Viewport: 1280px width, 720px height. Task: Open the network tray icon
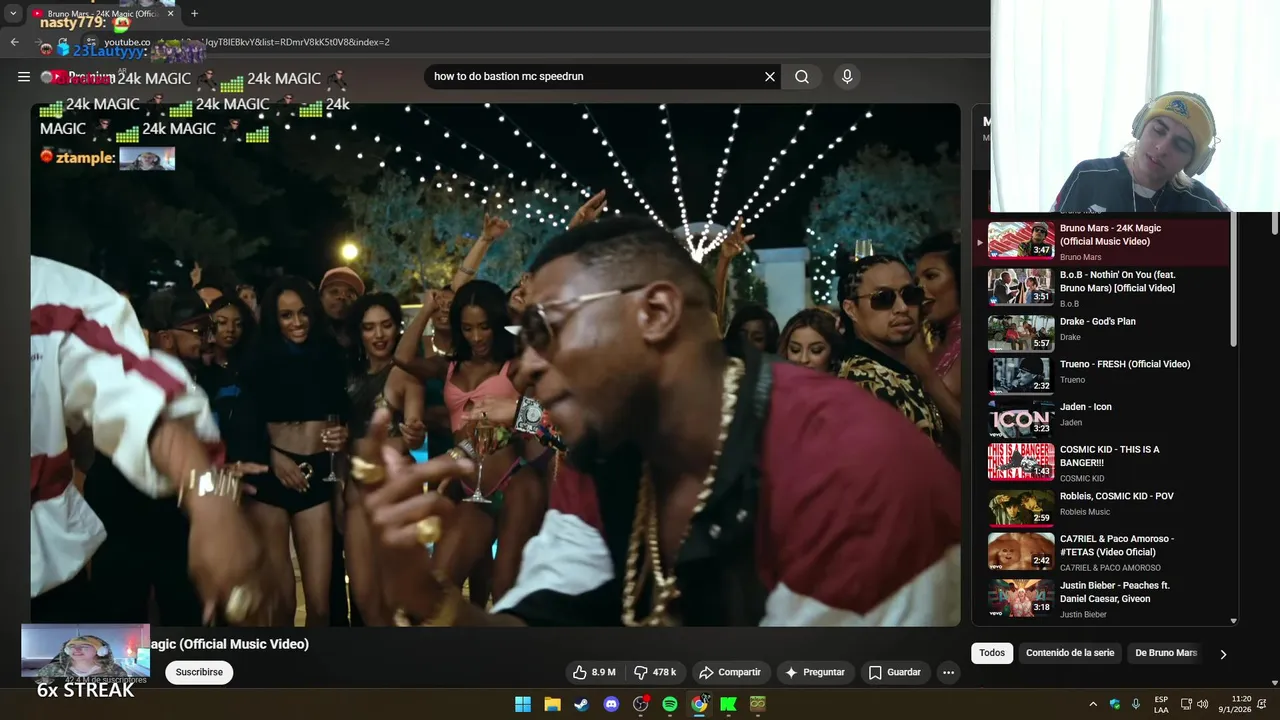pos(1186,704)
